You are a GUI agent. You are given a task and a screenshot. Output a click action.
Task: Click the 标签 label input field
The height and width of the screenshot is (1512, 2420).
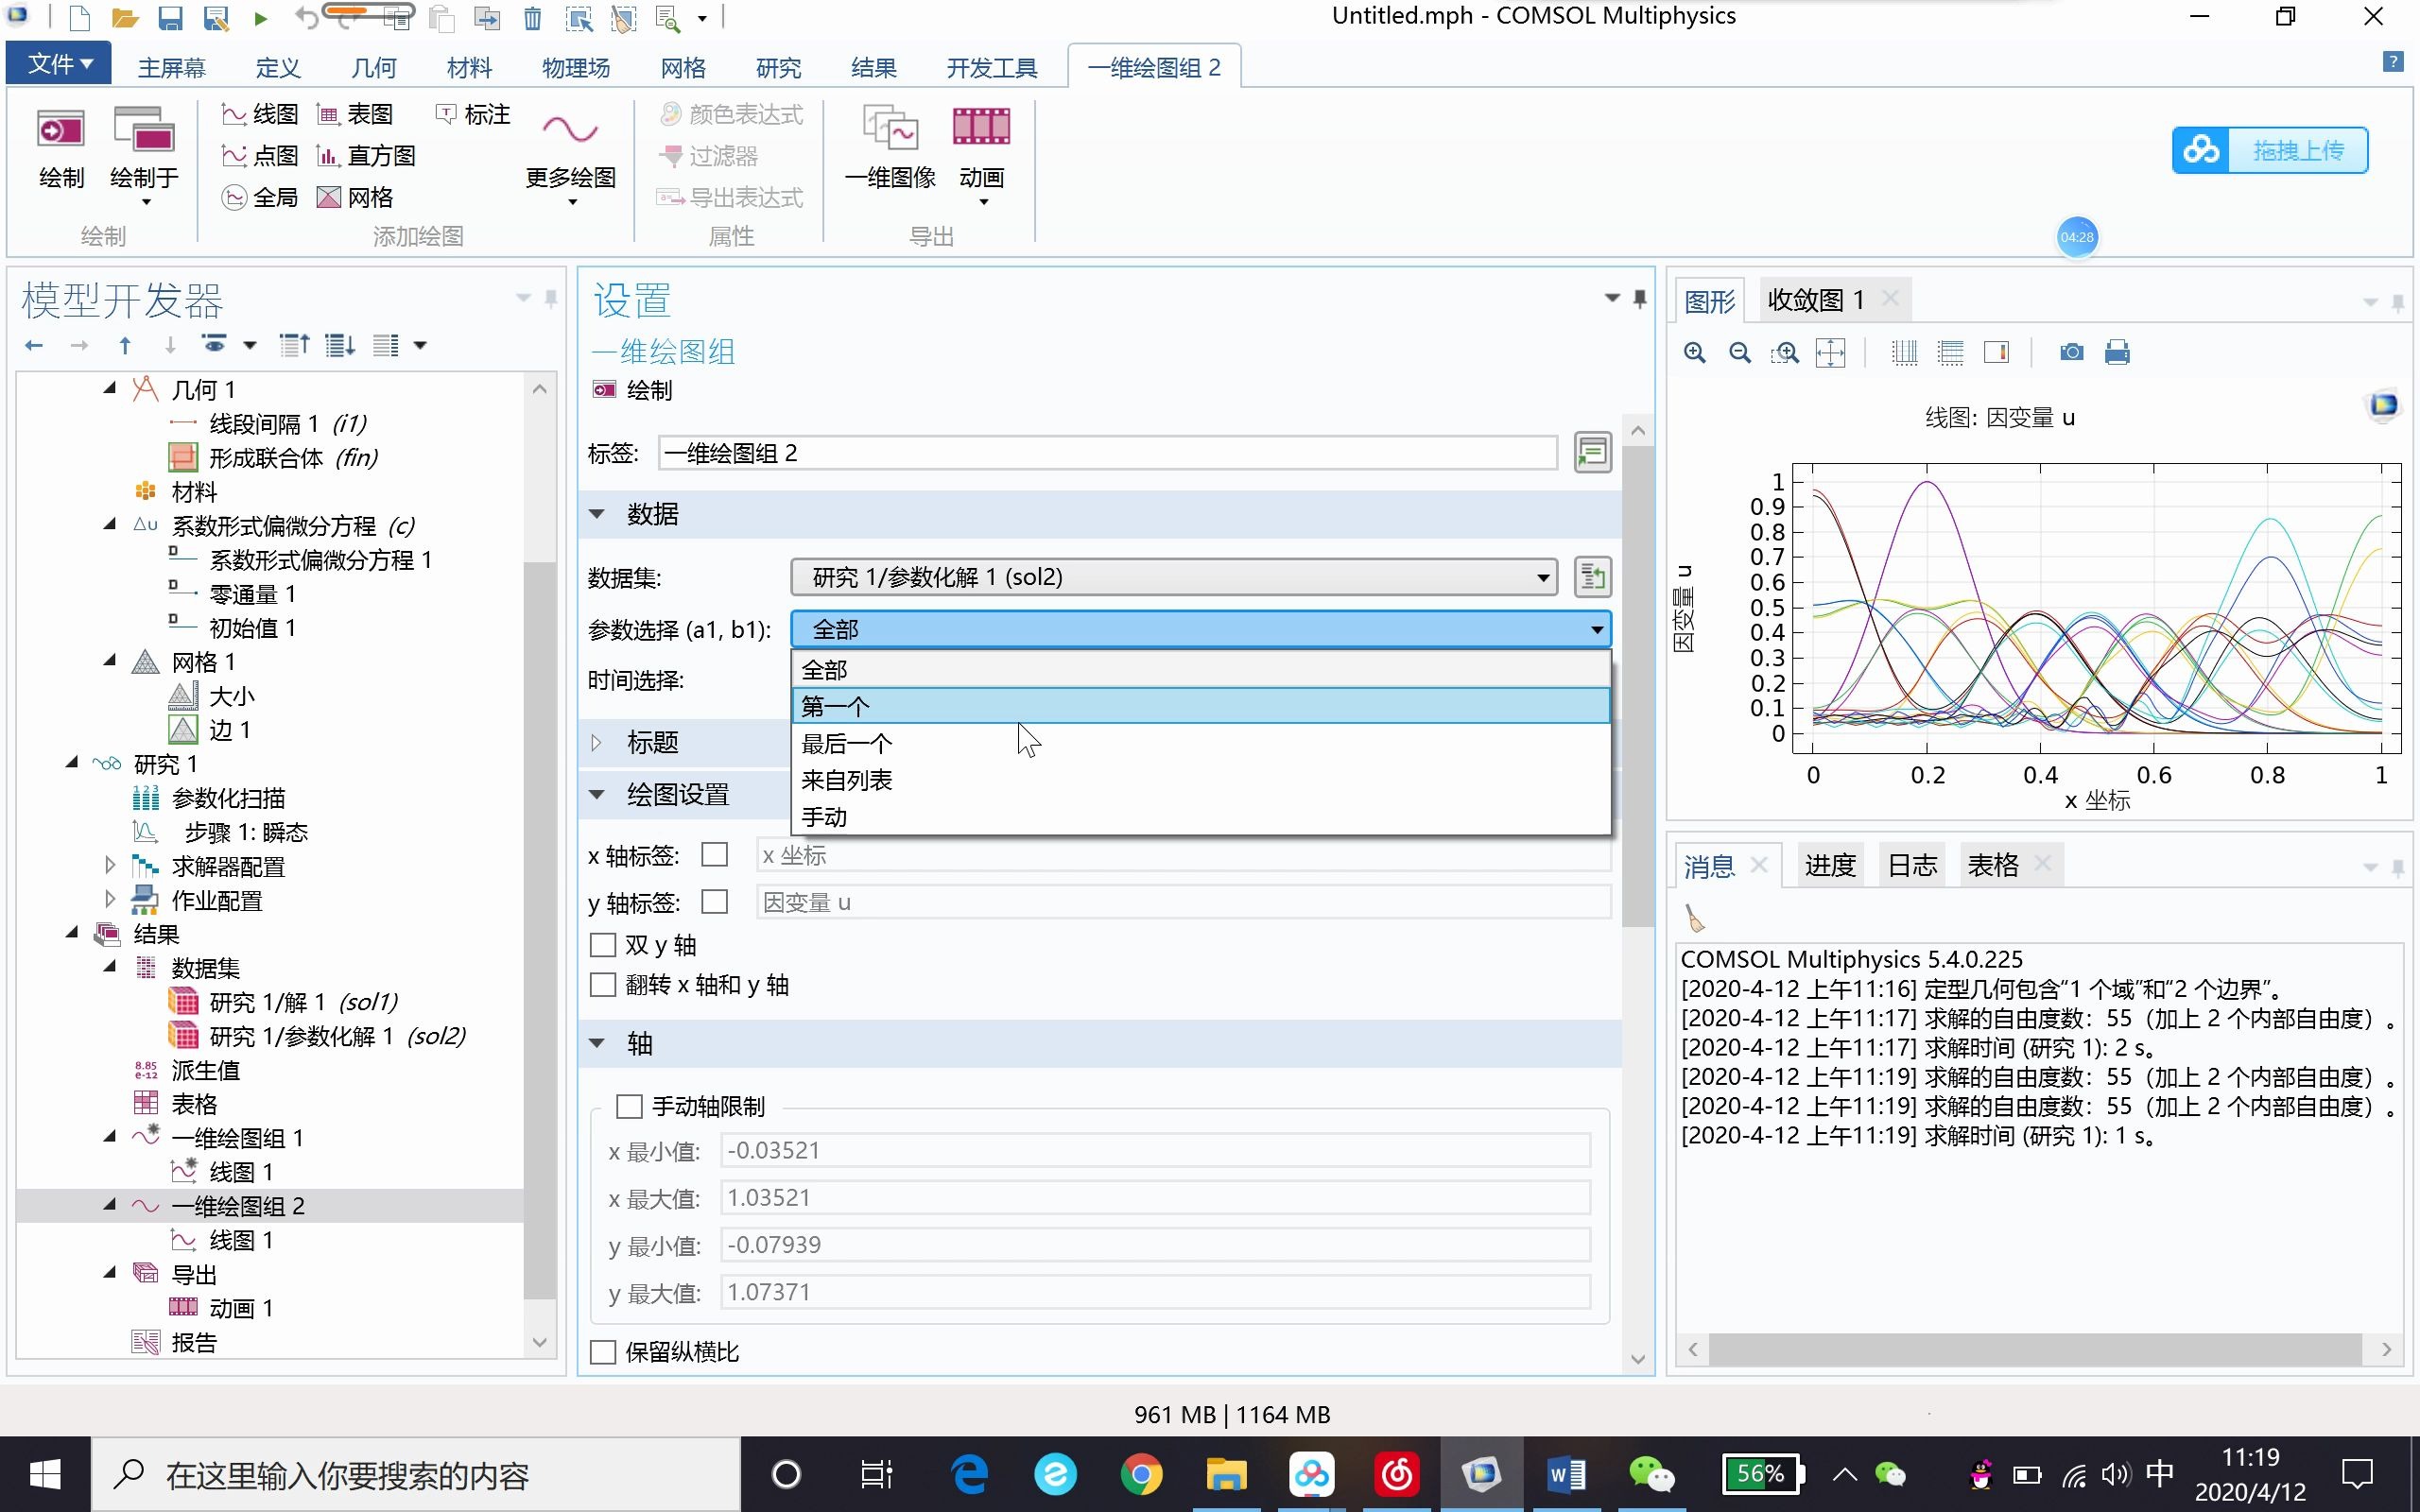[x=1107, y=453]
